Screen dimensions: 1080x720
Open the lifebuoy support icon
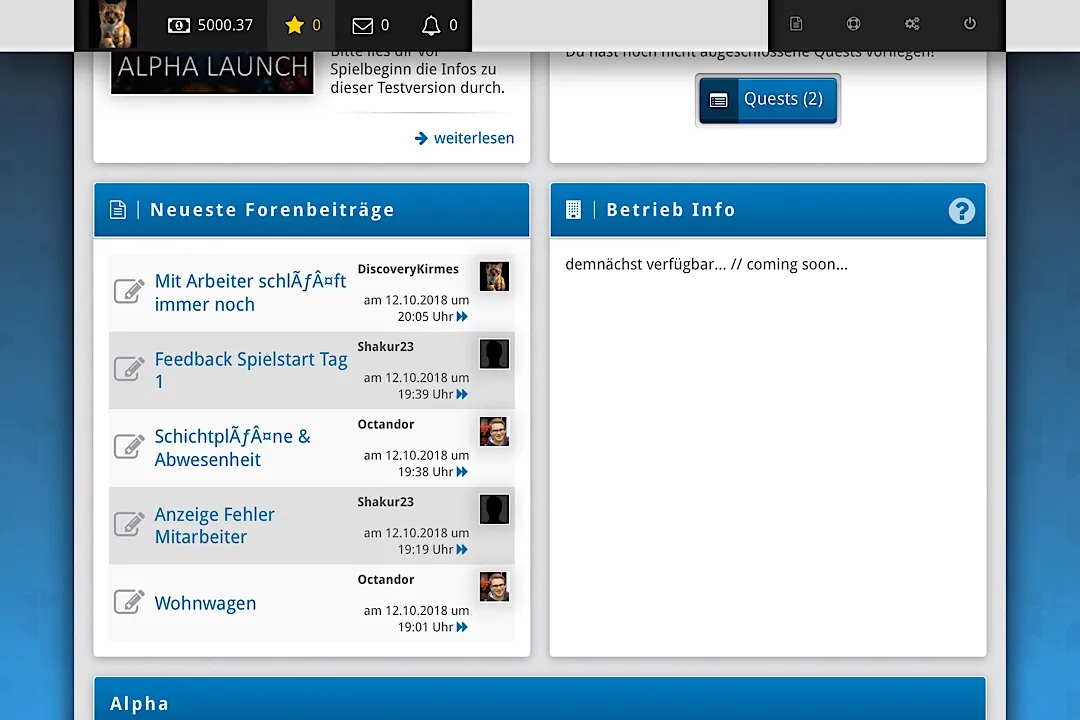[x=853, y=24]
